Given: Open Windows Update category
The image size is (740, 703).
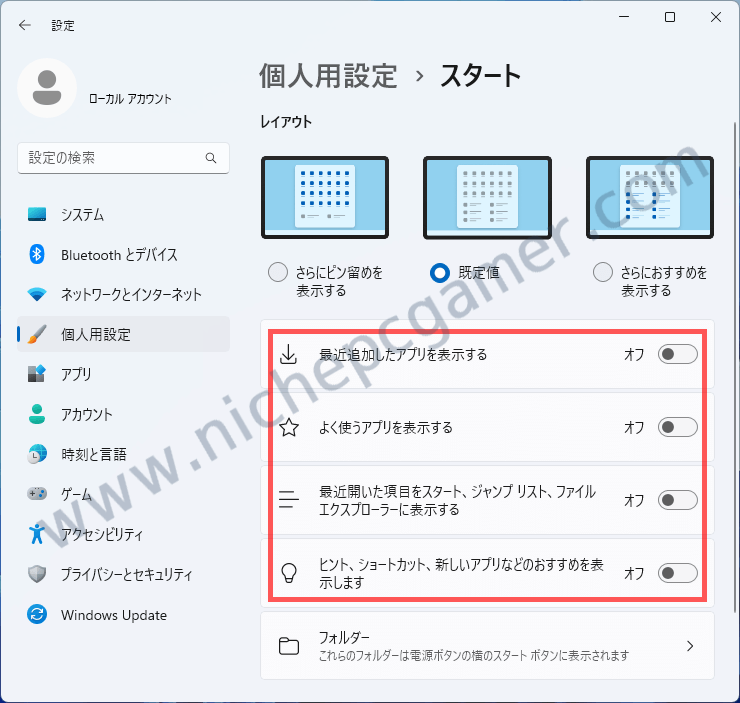Looking at the screenshot, I should [x=123, y=615].
